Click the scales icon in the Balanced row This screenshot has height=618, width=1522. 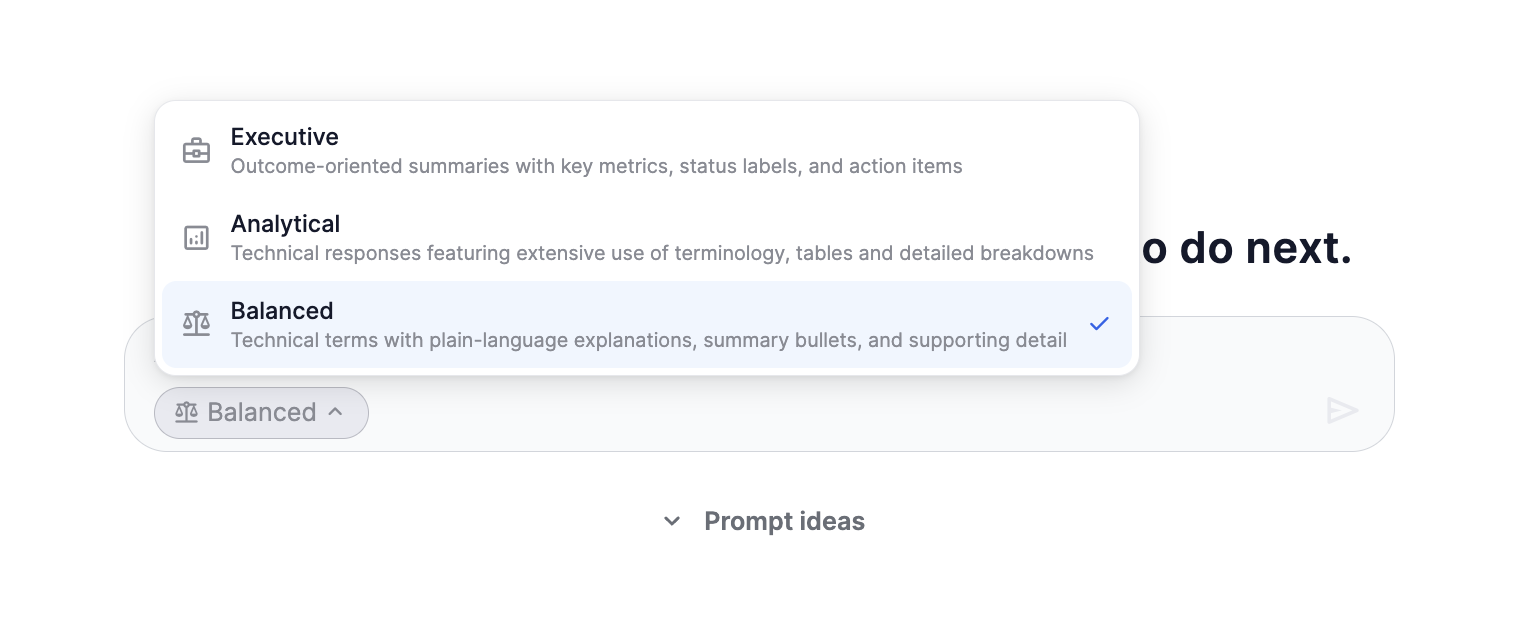[196, 323]
